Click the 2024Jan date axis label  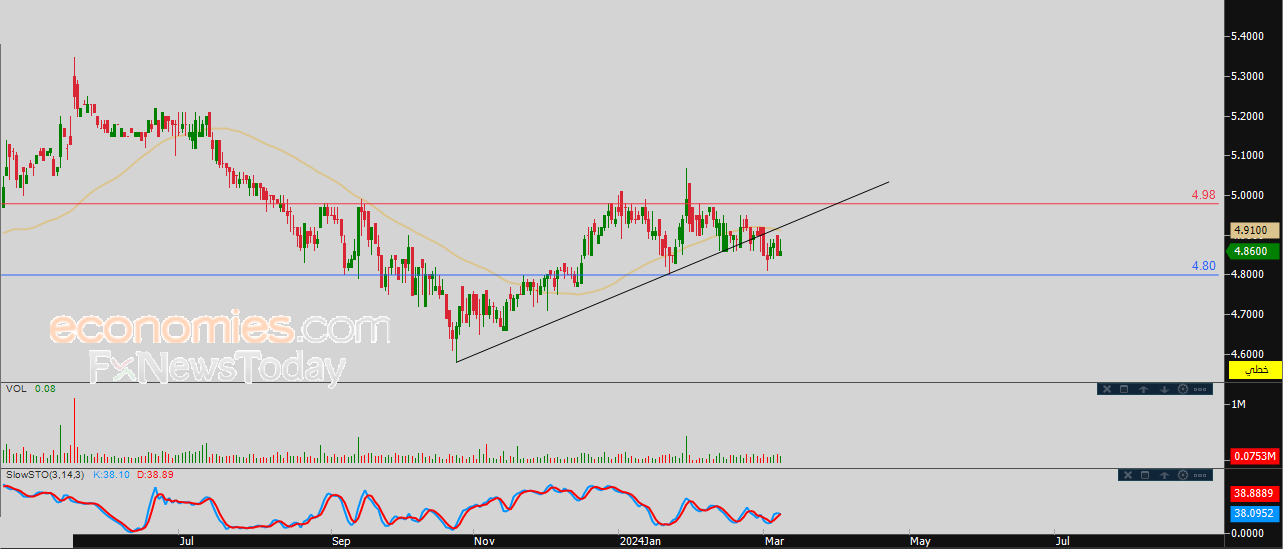point(641,541)
